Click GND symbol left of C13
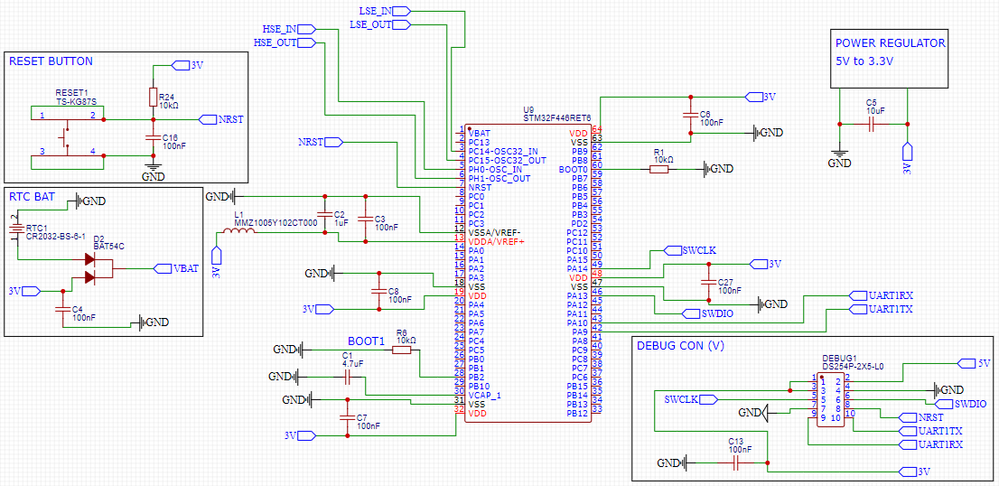The image size is (999, 486). coord(673,463)
